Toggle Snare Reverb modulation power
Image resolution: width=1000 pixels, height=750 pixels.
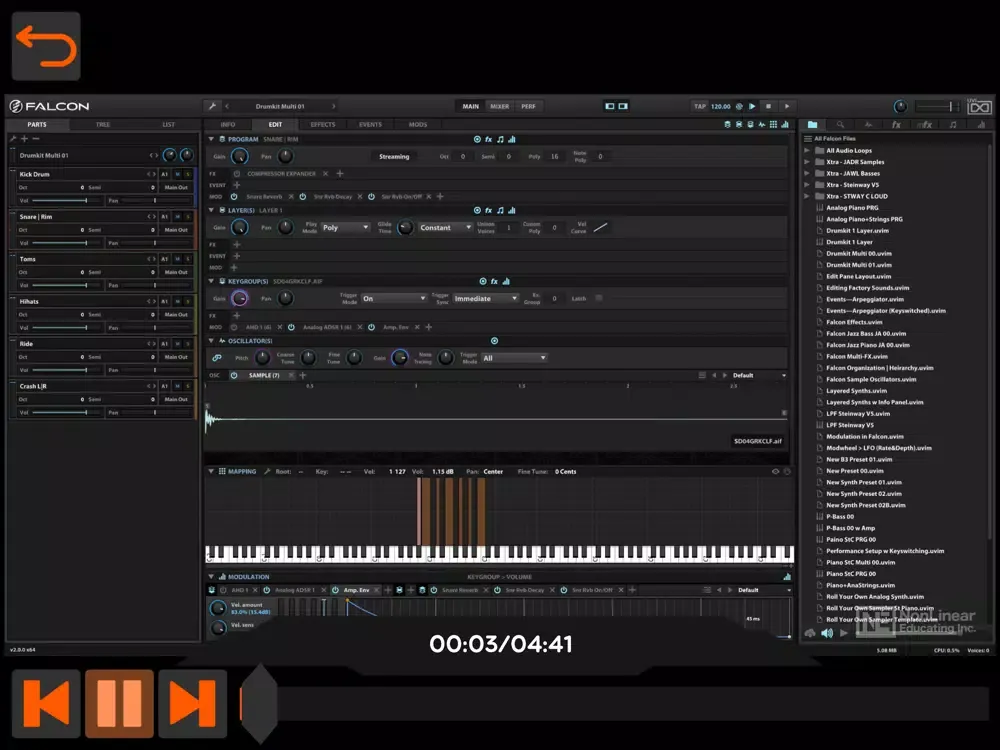[x=234, y=197]
